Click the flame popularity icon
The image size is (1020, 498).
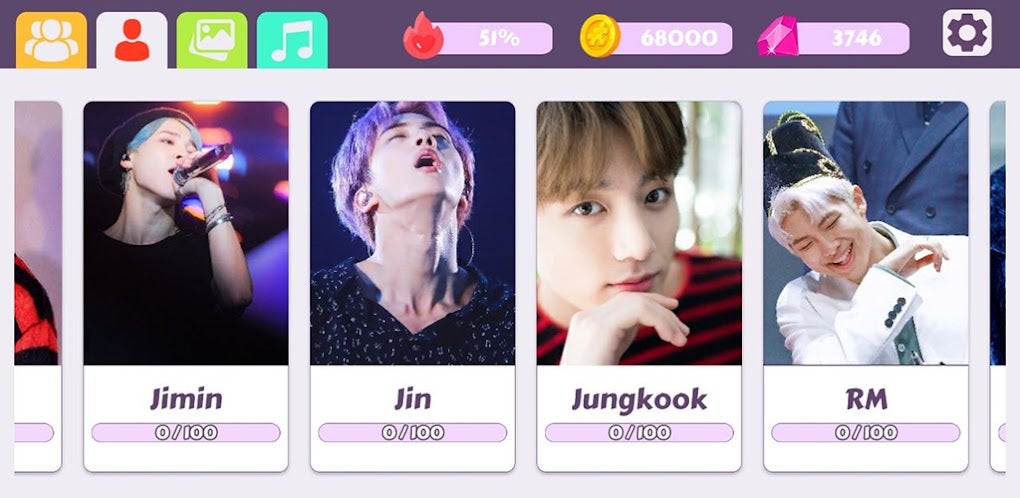click(x=423, y=36)
